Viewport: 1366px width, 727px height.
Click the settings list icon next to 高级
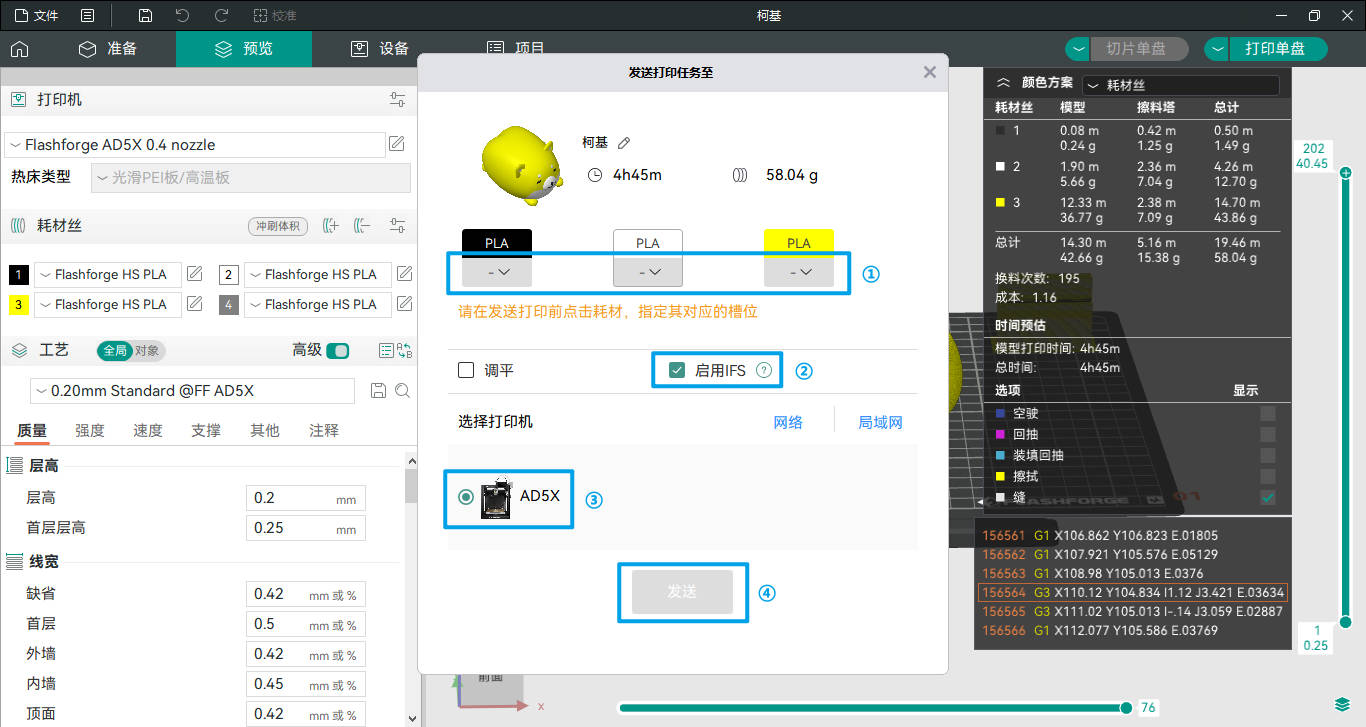(386, 351)
